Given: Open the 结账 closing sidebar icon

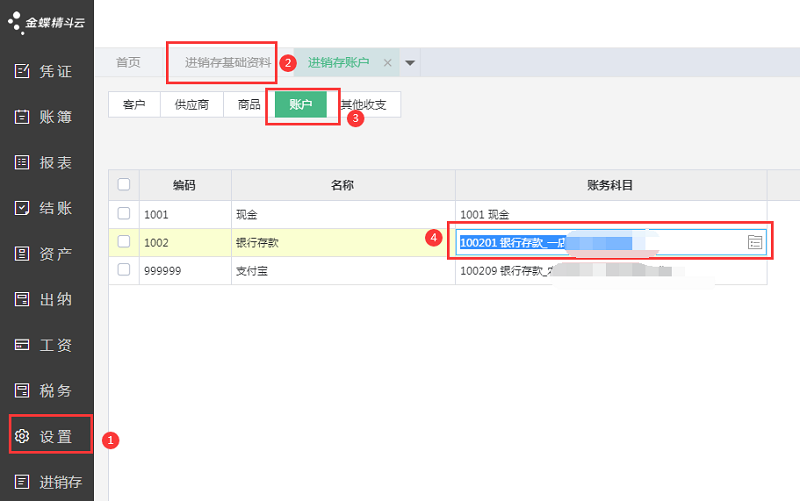Looking at the screenshot, I should tap(22, 208).
